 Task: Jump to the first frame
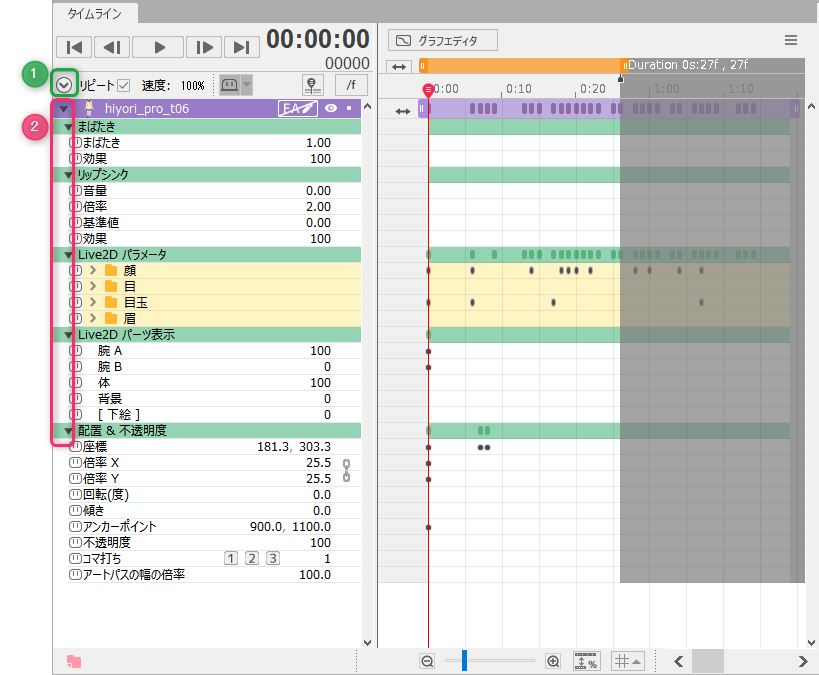tap(74, 48)
